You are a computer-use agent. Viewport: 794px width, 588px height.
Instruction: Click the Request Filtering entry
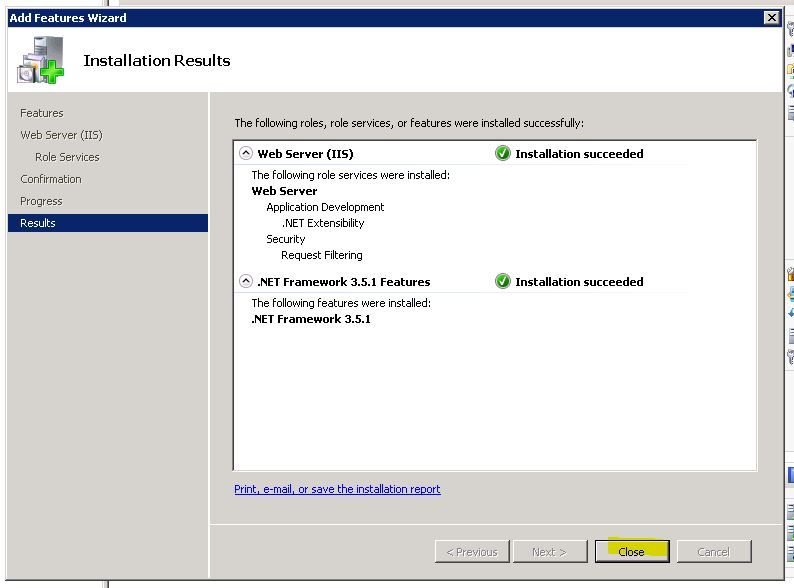pos(322,255)
